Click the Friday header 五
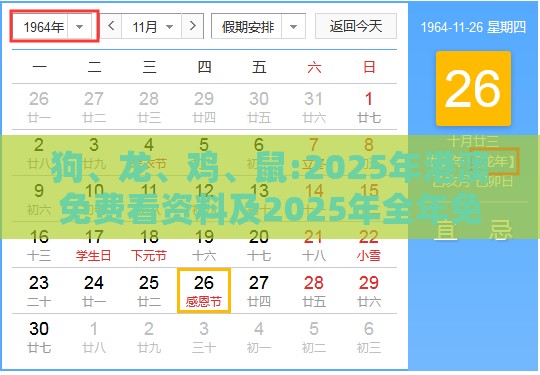The image size is (540, 375). tap(259, 66)
